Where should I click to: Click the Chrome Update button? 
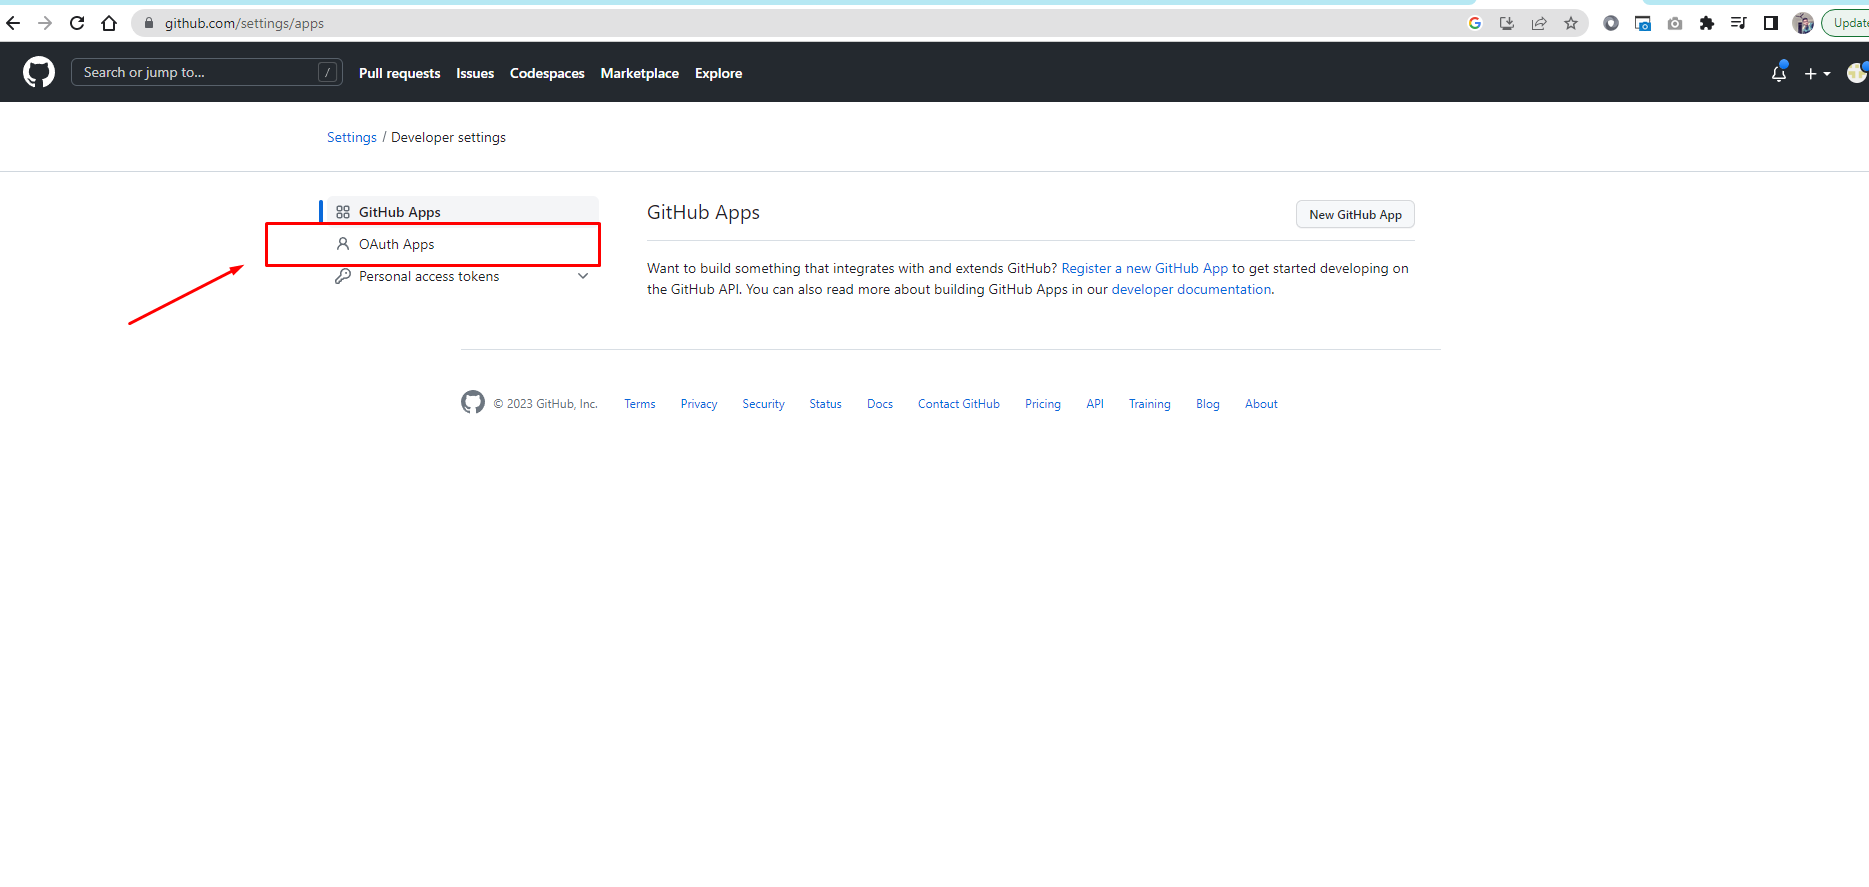(1846, 23)
